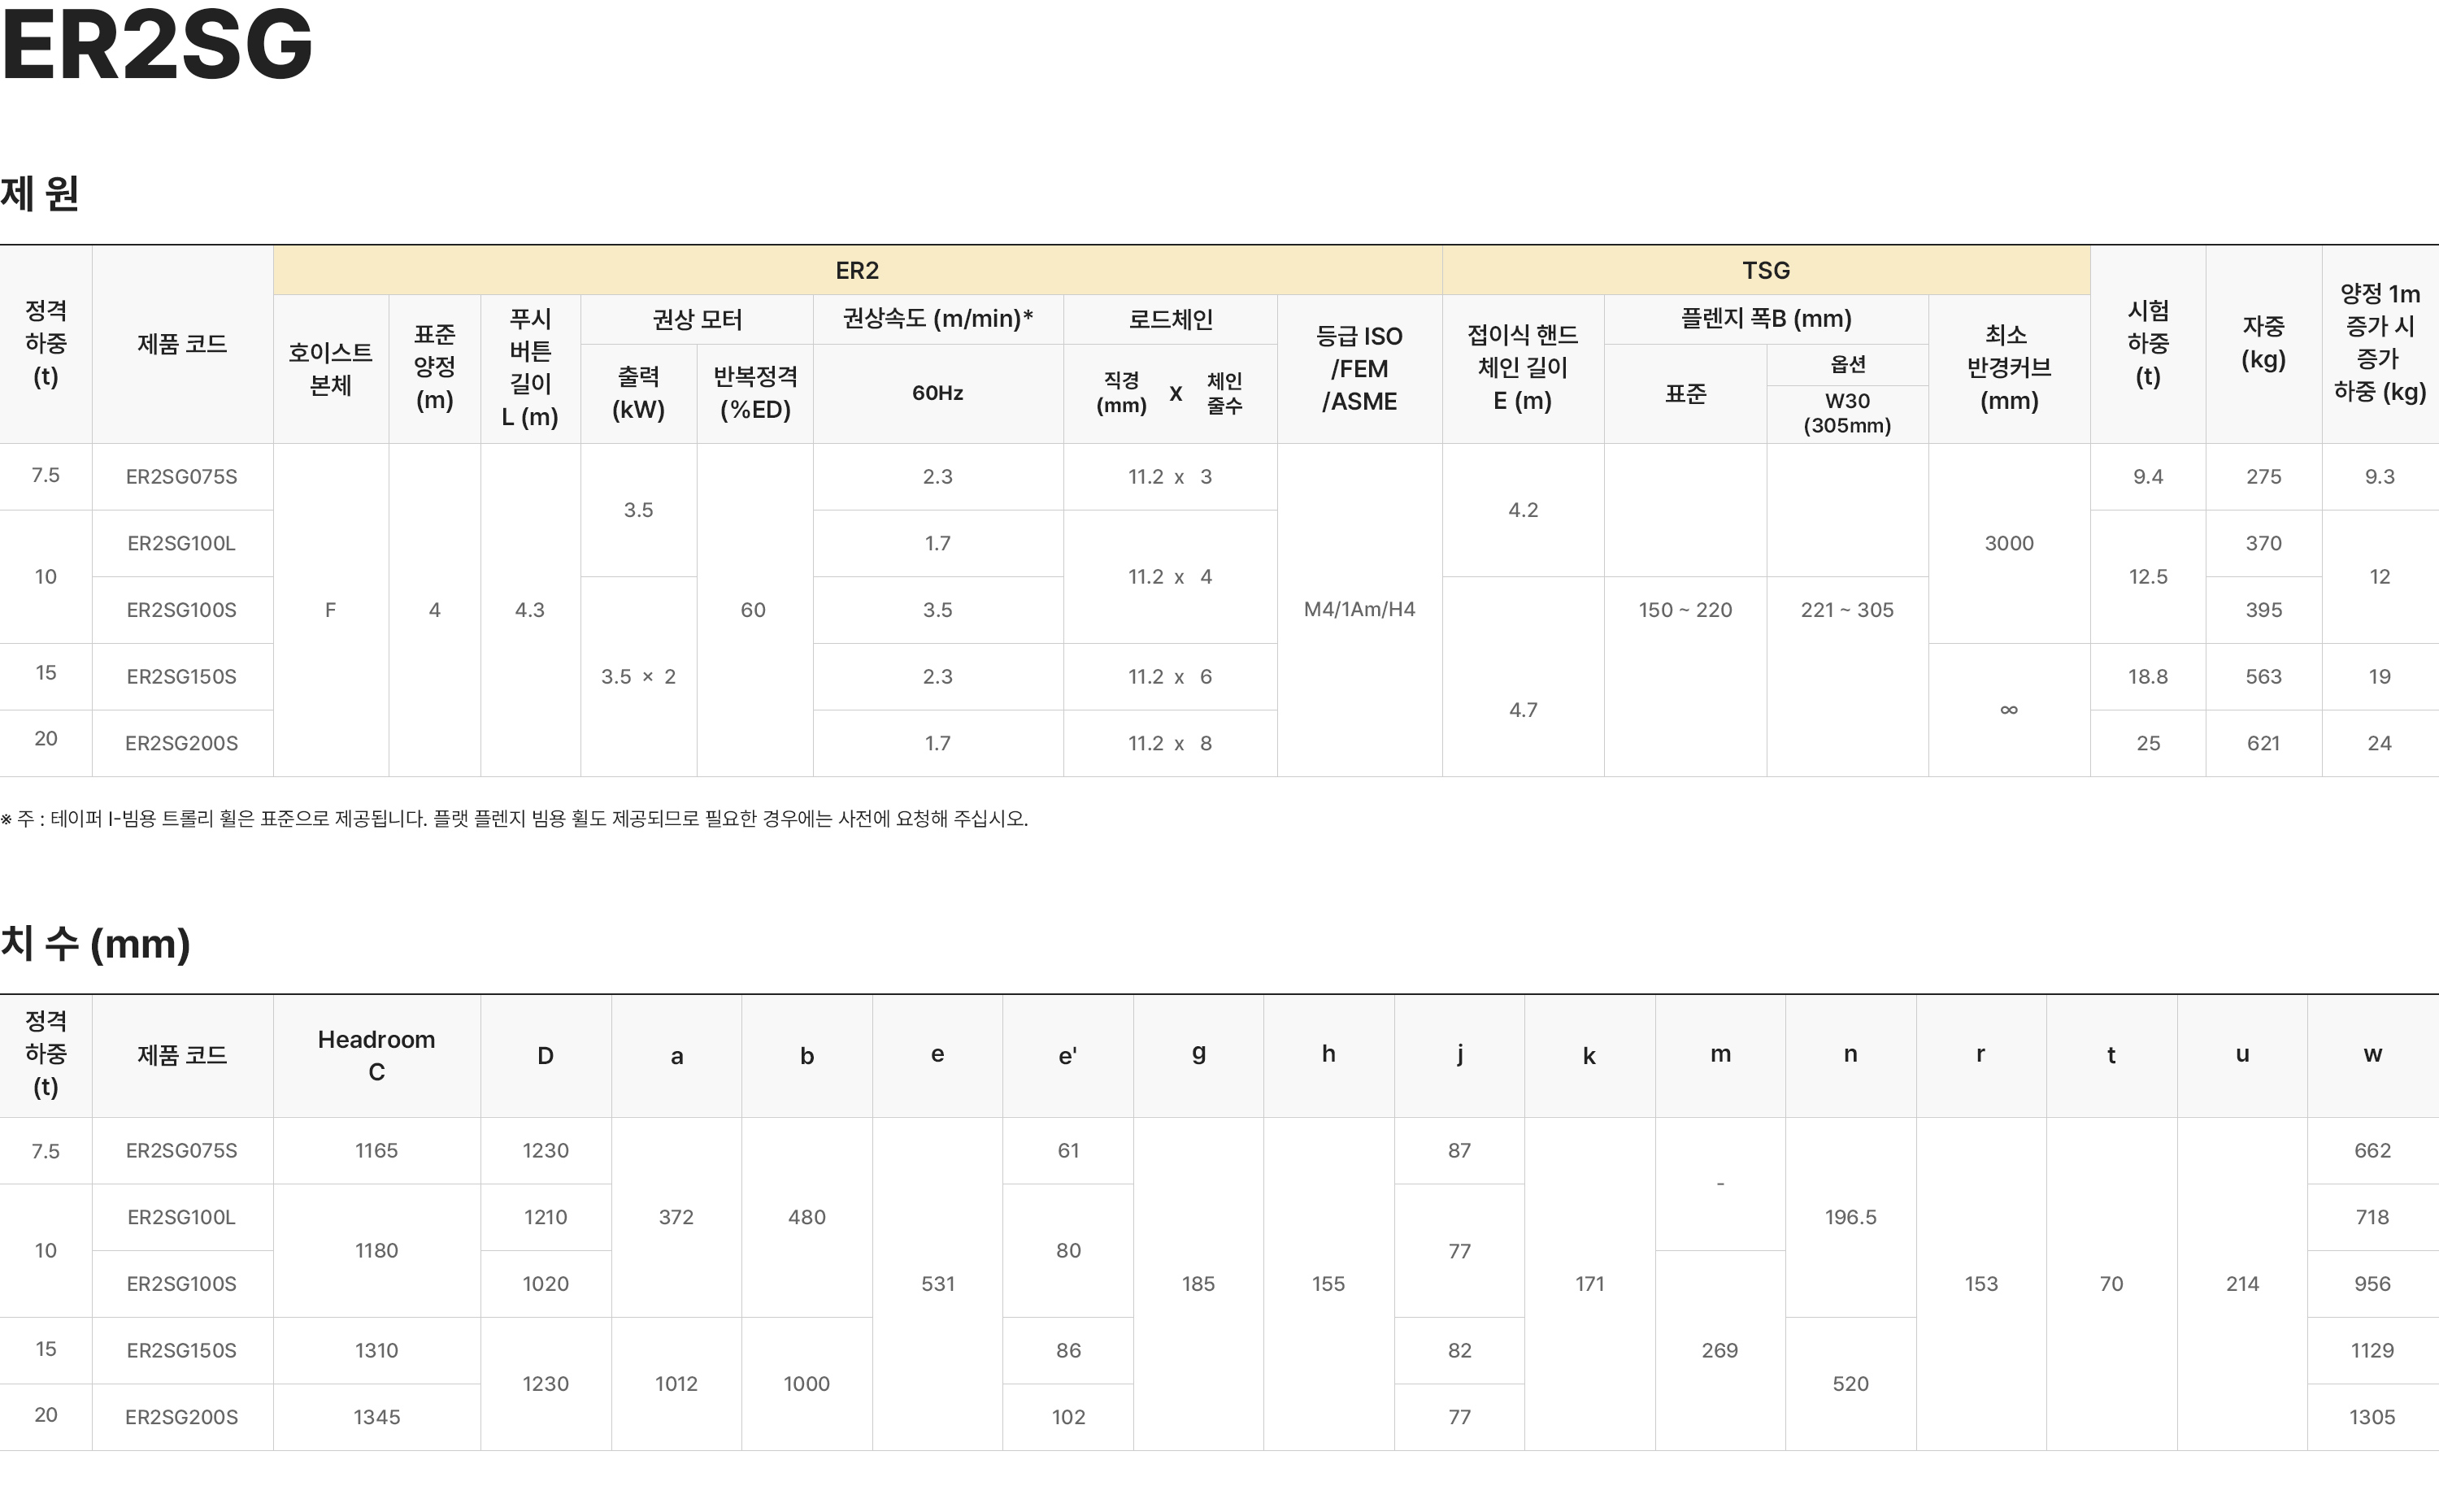Click product code ER2SG075S in specifications table
This screenshot has height=1512, width=2439.
181,477
